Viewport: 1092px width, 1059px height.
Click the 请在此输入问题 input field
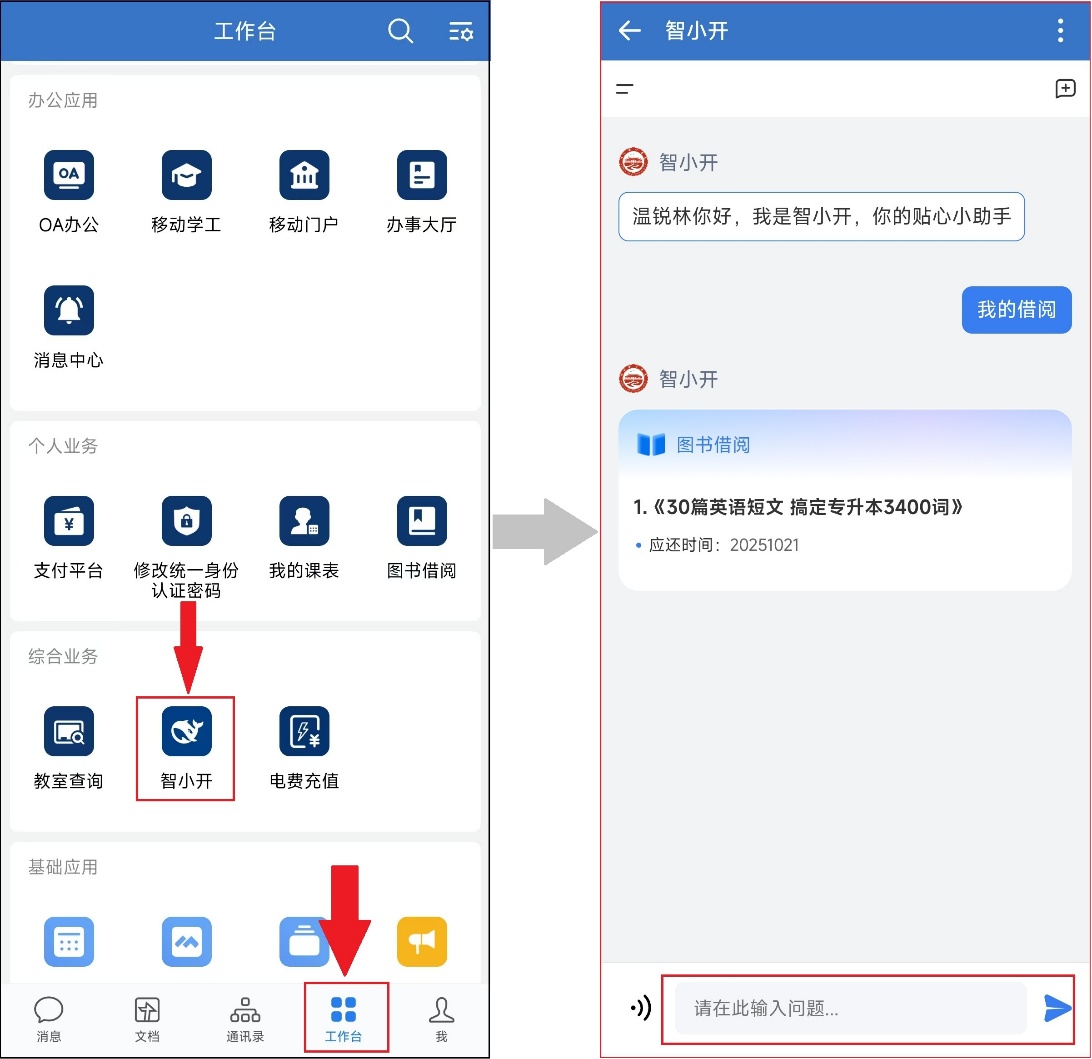(850, 1008)
